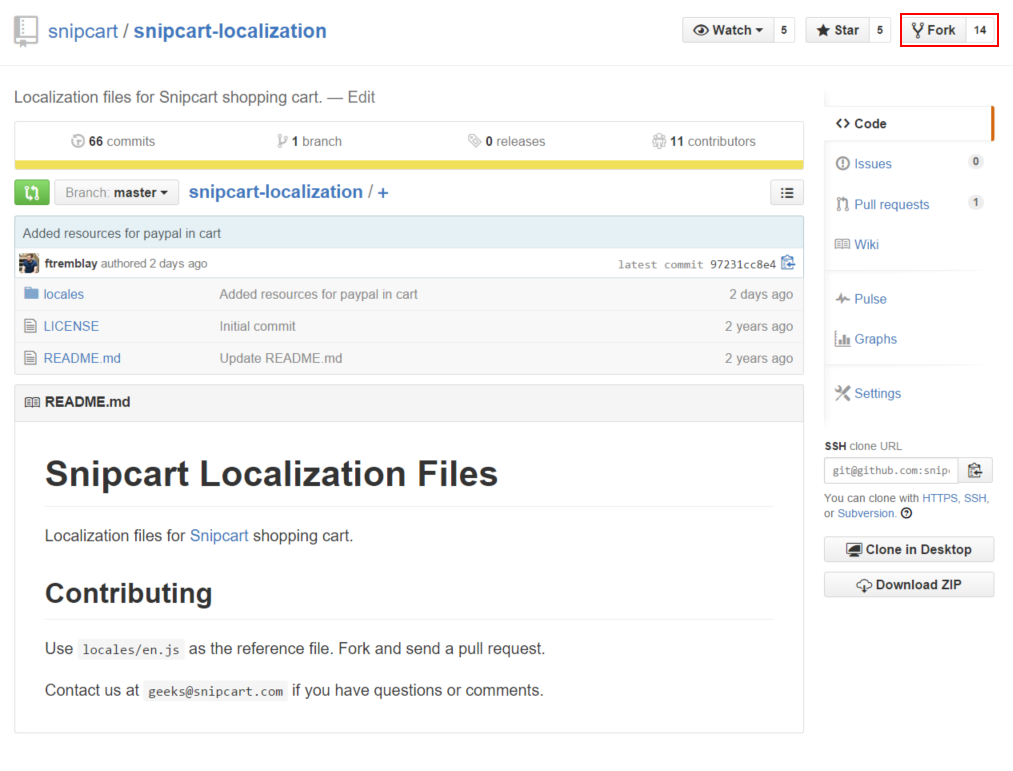Switch clone URL to HTTPS

940,498
